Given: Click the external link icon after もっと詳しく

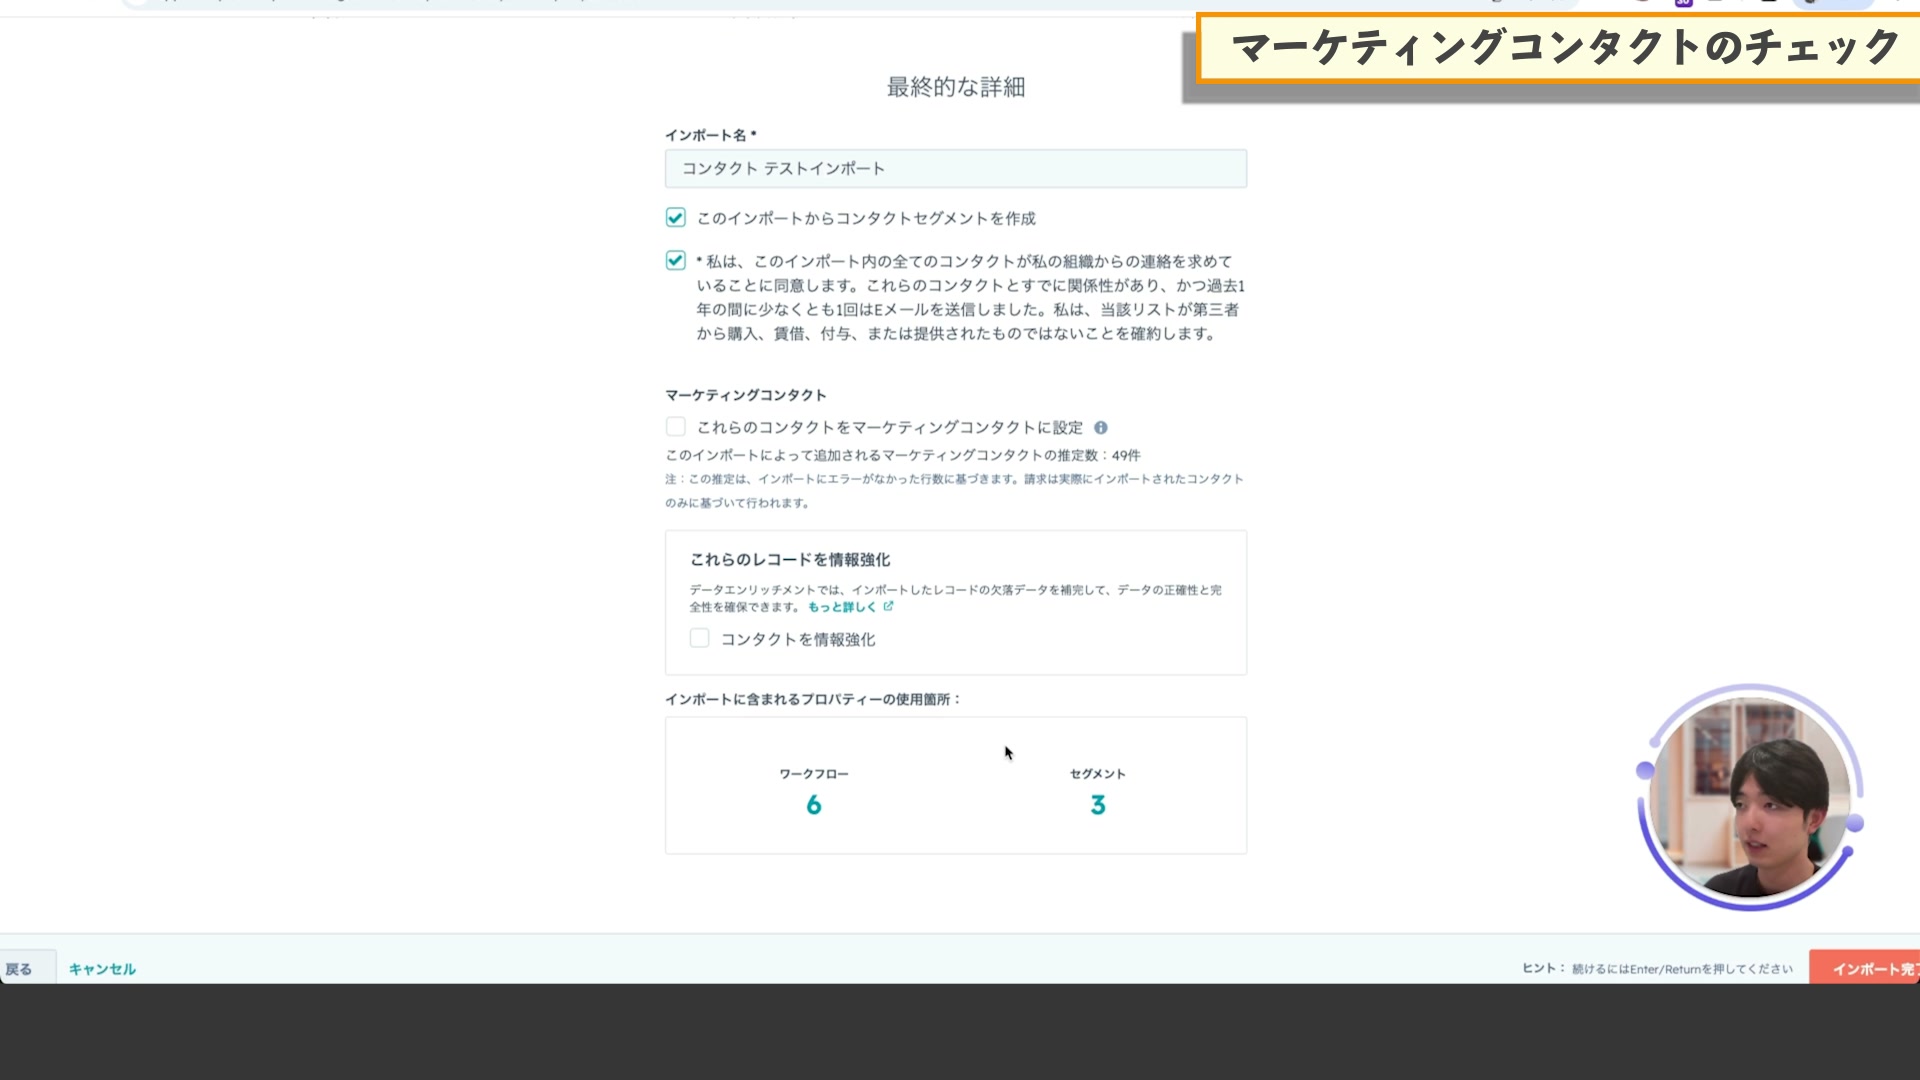Looking at the screenshot, I should pos(888,606).
